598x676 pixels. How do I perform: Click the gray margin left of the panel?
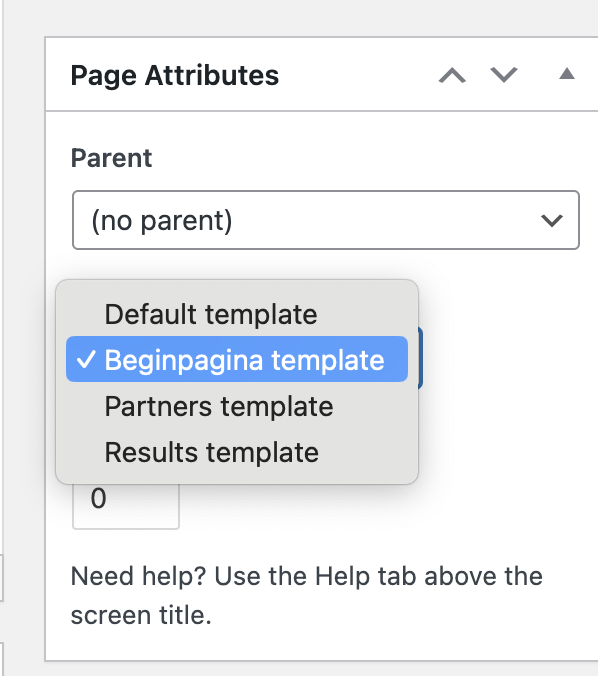[x=24, y=345]
